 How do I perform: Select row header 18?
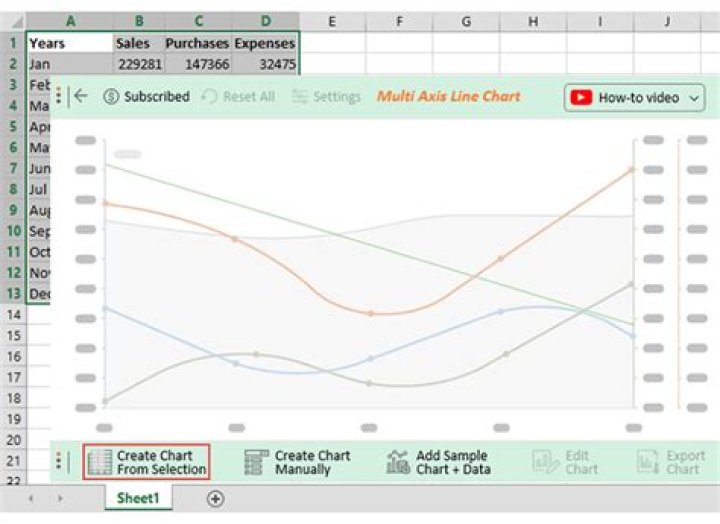[14, 398]
